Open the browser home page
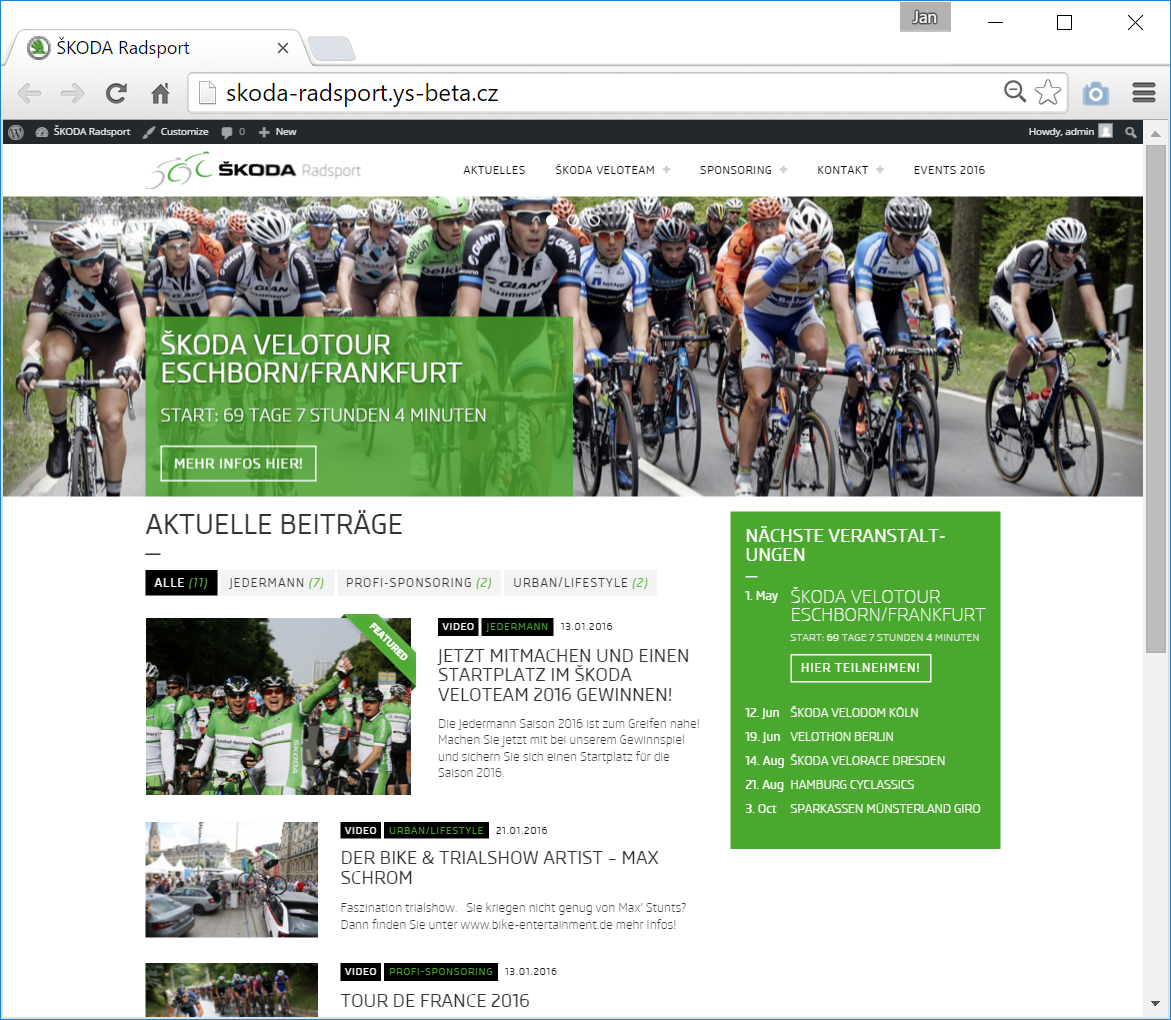Image resolution: width=1171 pixels, height=1020 pixels. (x=160, y=93)
